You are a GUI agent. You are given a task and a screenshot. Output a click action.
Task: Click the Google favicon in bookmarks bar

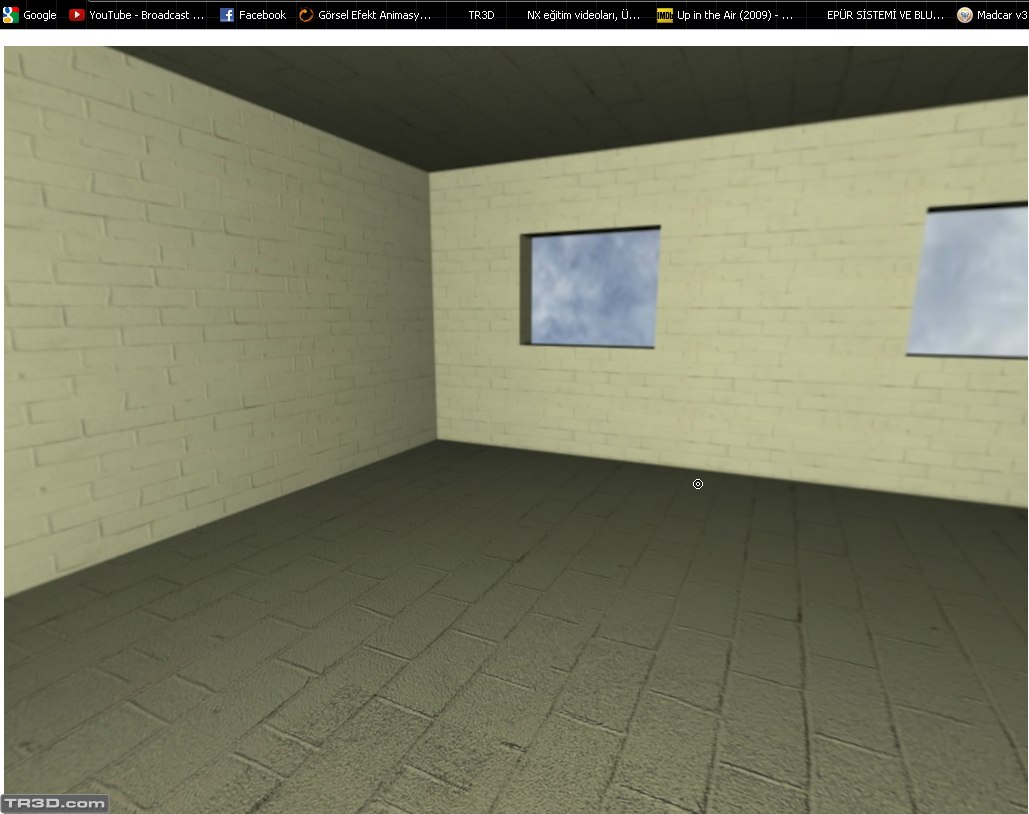(12, 15)
